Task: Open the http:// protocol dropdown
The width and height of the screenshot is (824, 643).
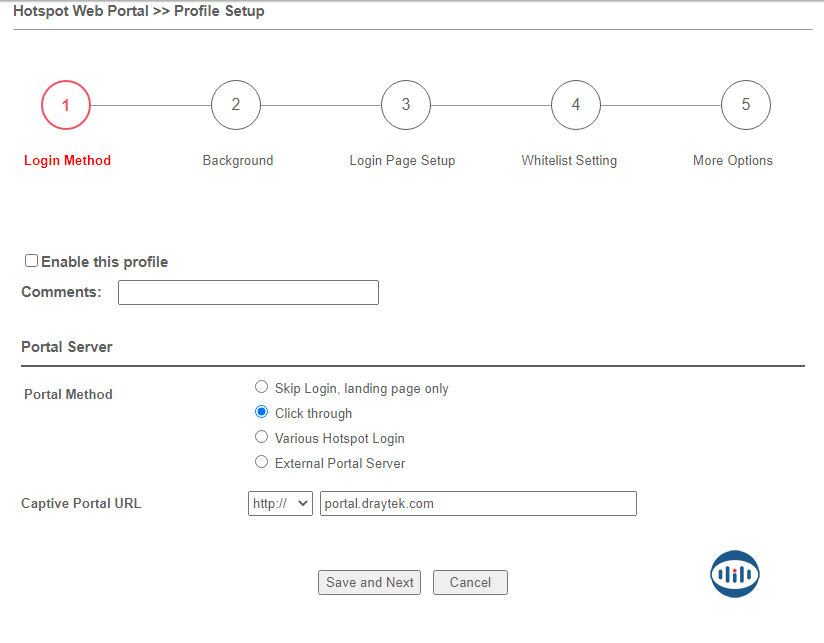Action: pyautogui.click(x=280, y=504)
